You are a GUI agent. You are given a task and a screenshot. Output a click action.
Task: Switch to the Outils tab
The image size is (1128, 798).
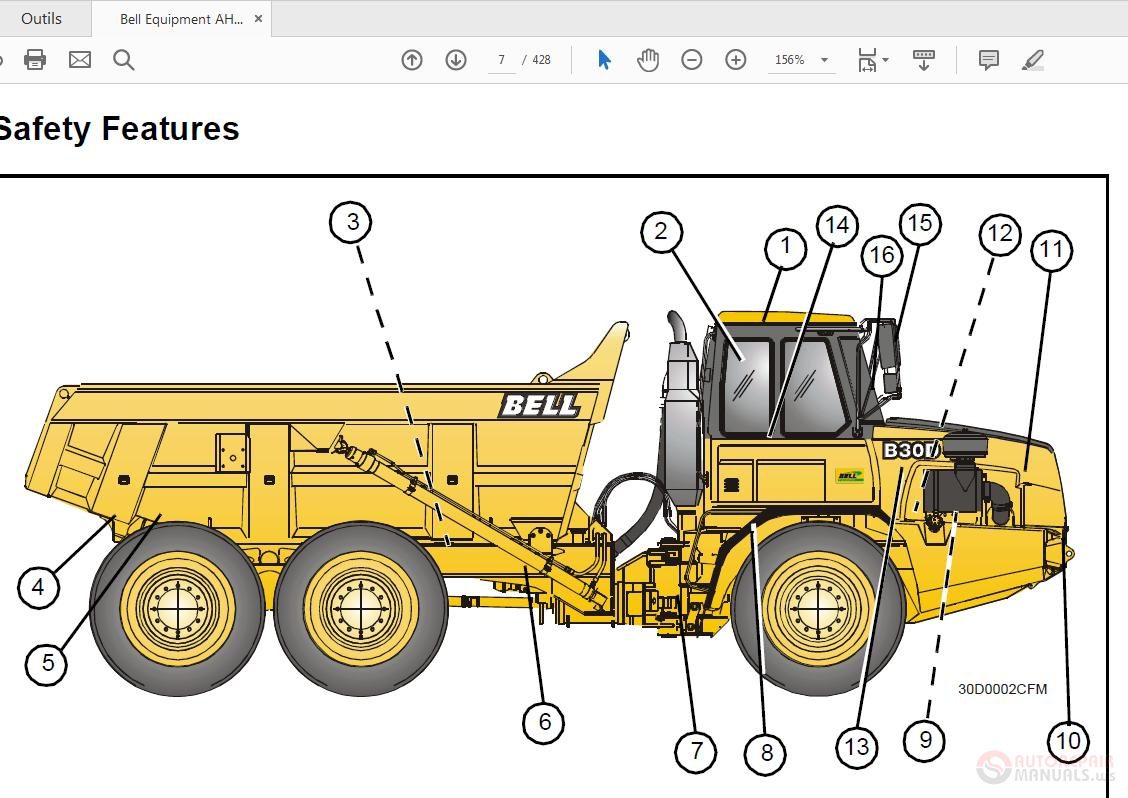41,18
